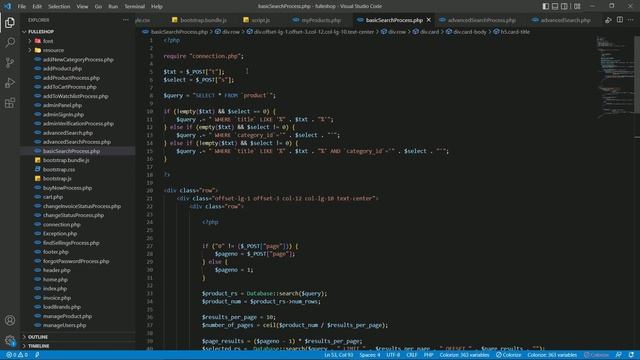This screenshot has width=640, height=360.
Task: Open the File menu
Action: (22, 6)
